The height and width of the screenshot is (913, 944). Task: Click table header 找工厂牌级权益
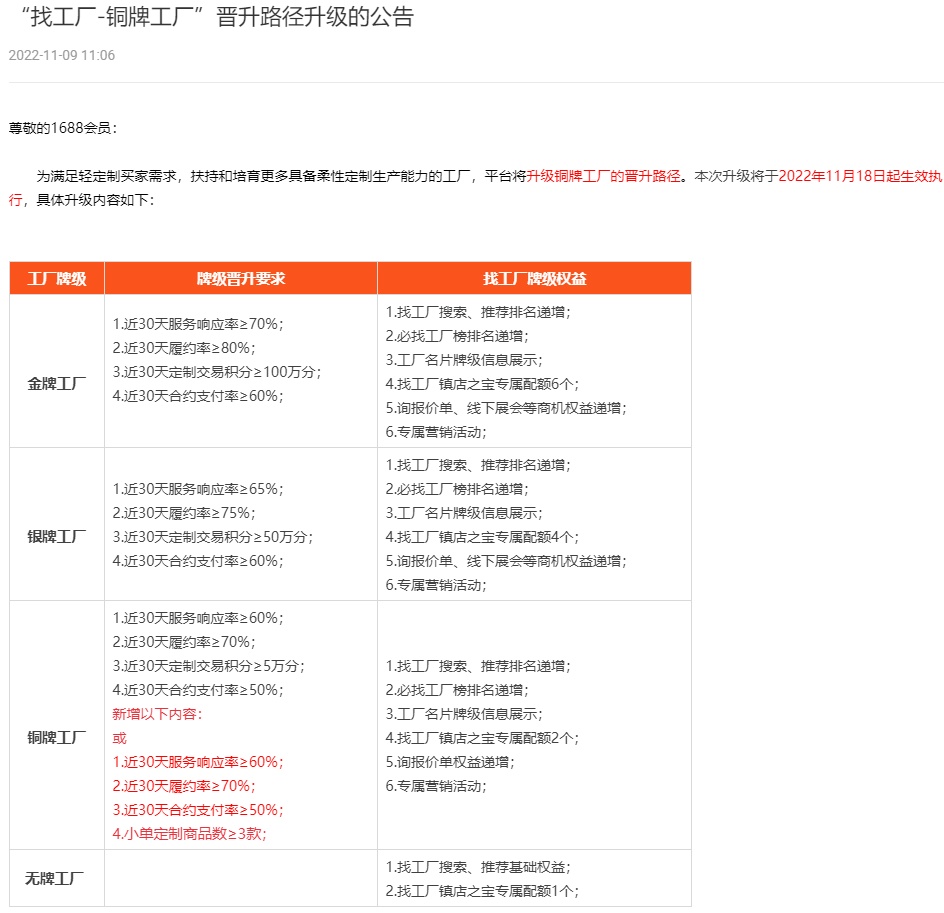coord(535,279)
